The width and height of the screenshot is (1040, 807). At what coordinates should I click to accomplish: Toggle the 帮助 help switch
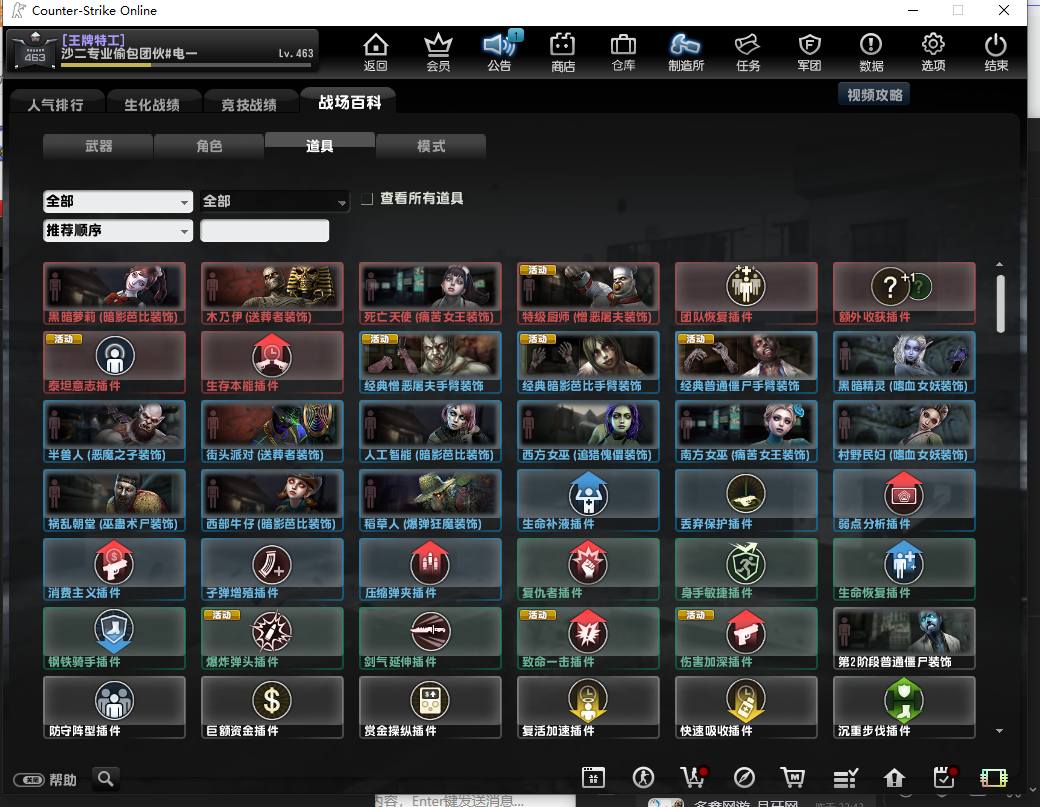point(29,780)
